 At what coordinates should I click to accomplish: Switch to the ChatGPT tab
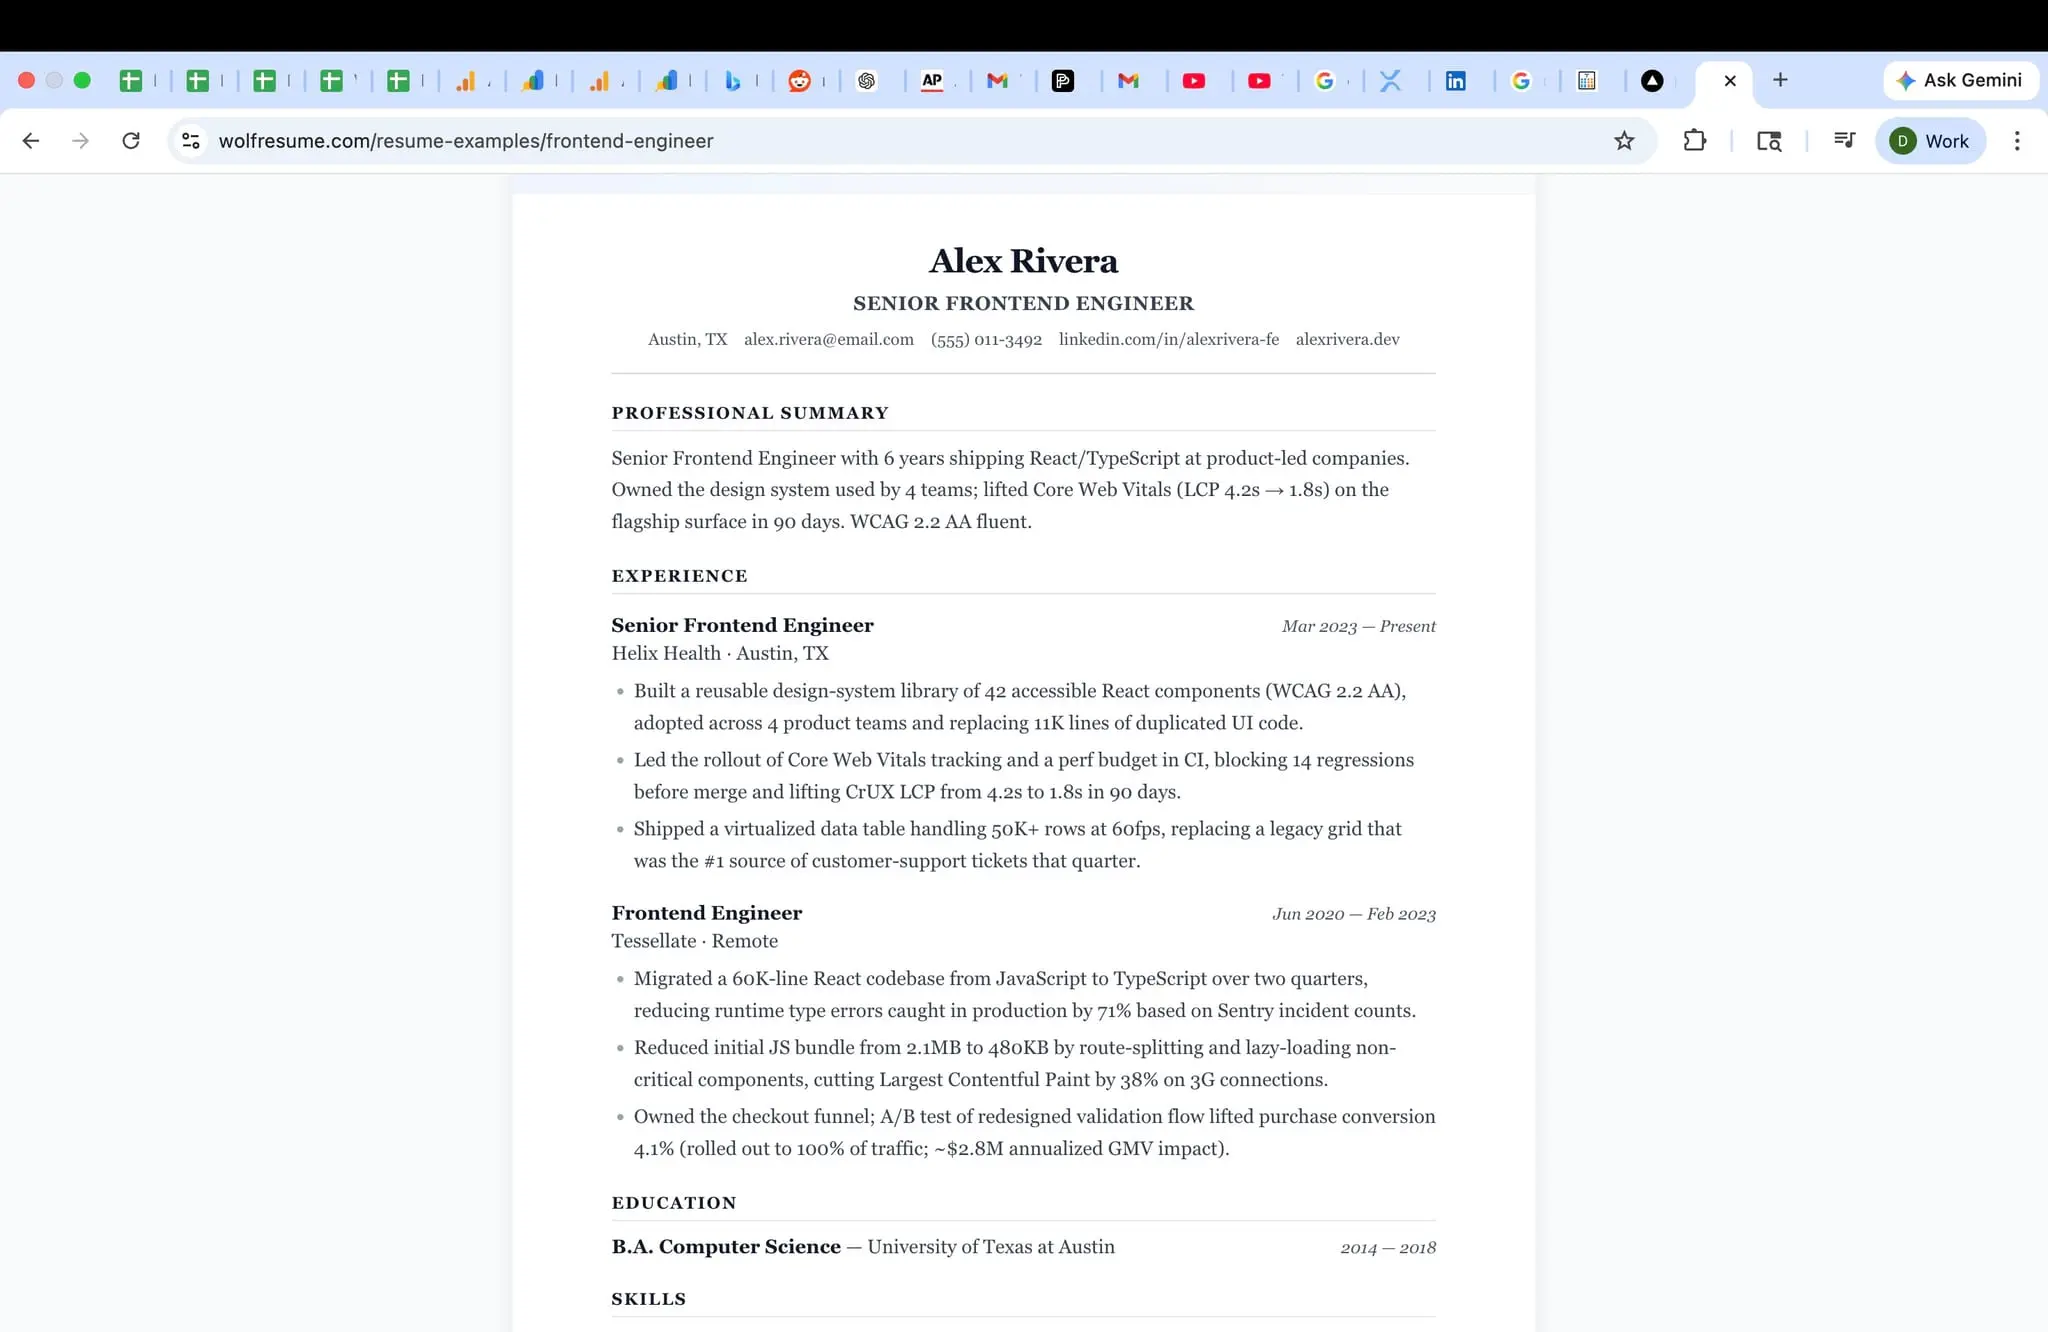pos(866,81)
